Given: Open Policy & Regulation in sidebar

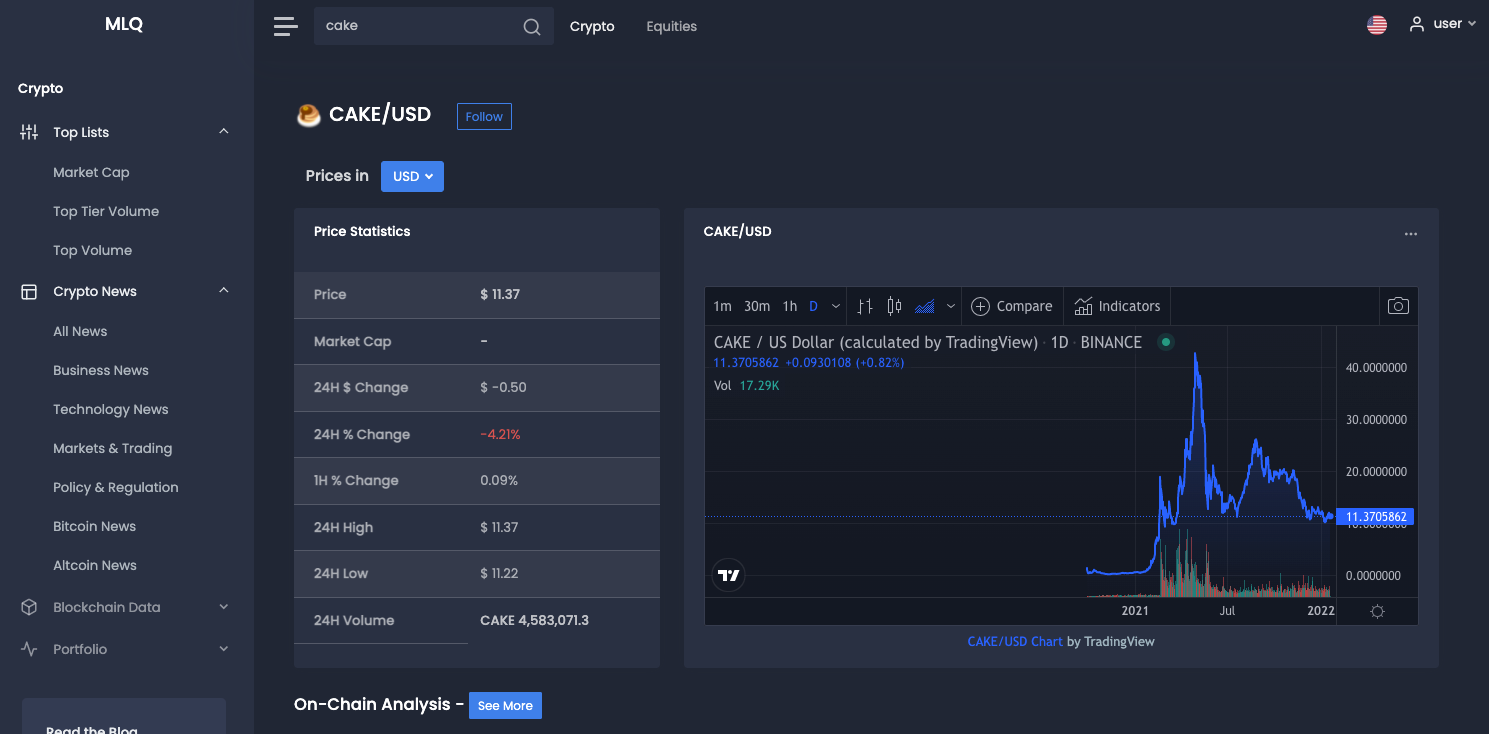Looking at the screenshot, I should [116, 487].
